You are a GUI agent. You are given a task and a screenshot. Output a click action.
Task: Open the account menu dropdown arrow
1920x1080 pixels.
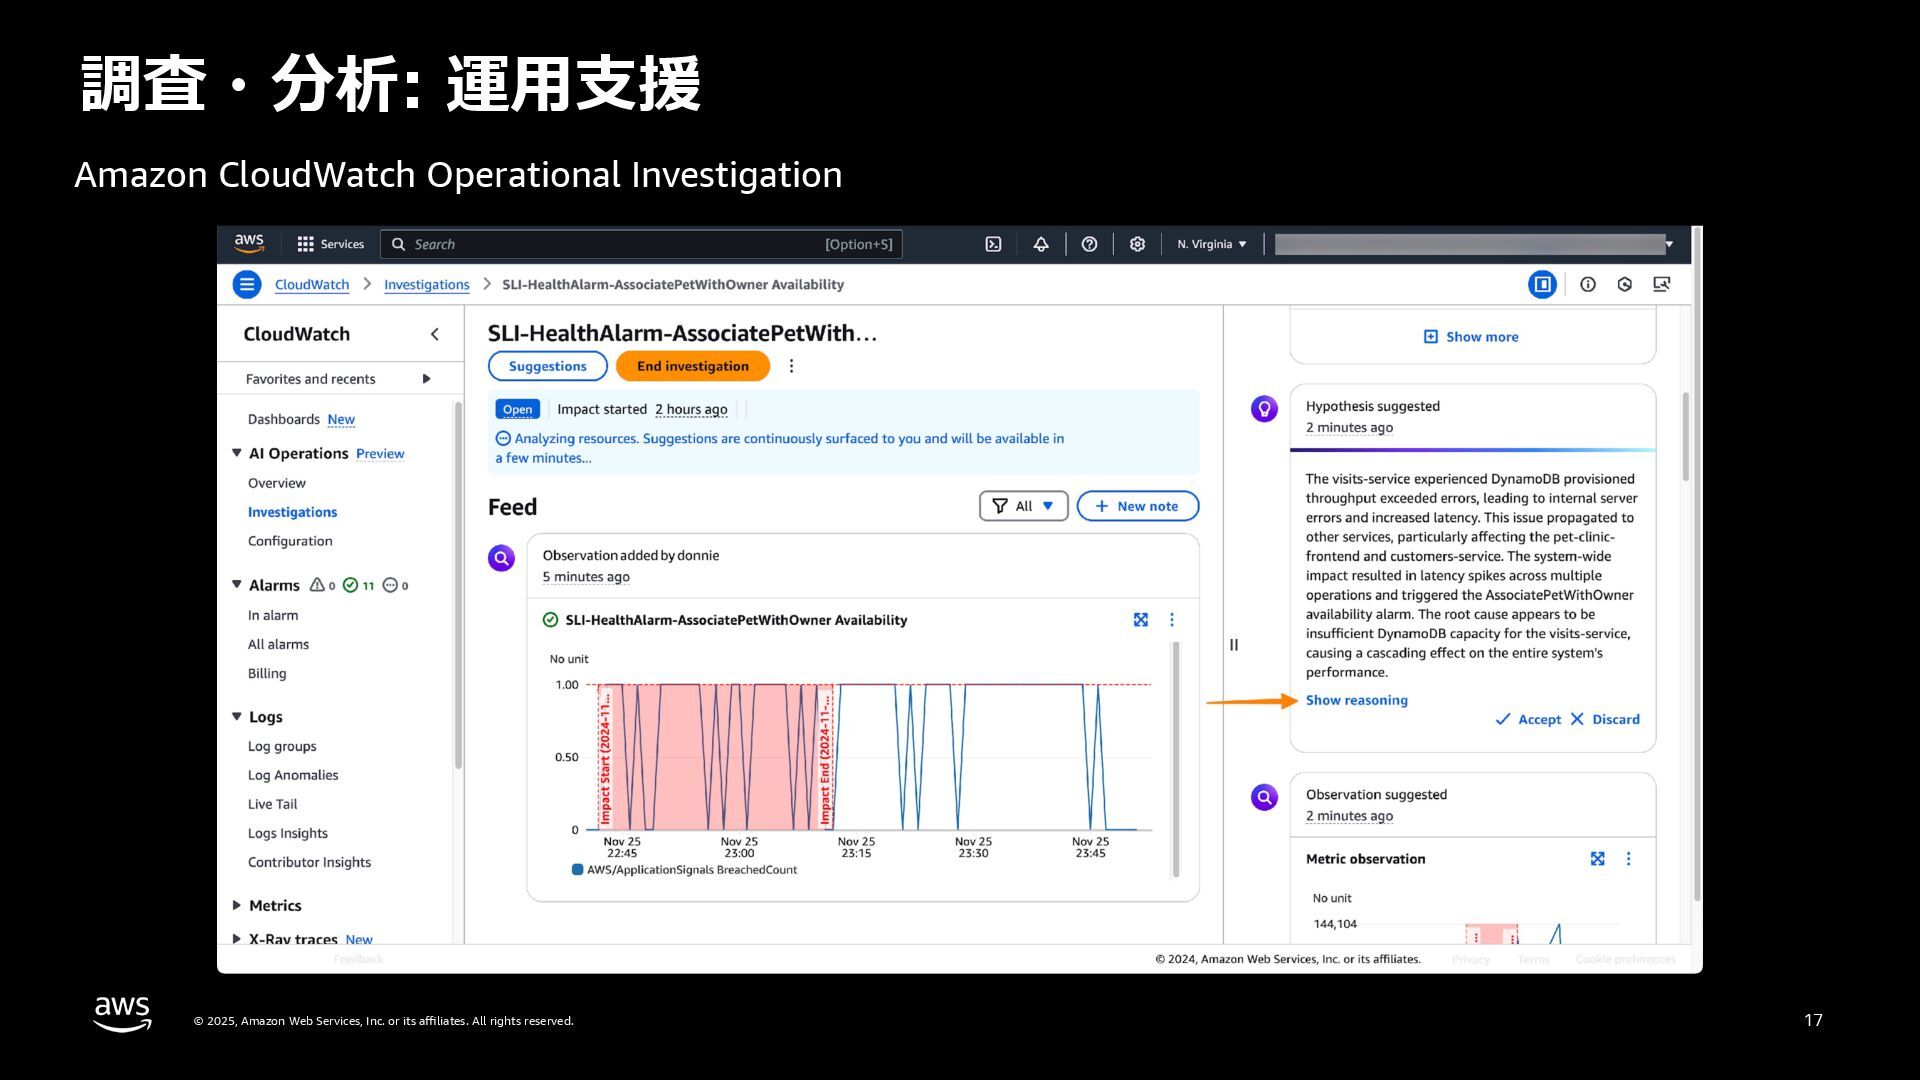pyautogui.click(x=1669, y=244)
